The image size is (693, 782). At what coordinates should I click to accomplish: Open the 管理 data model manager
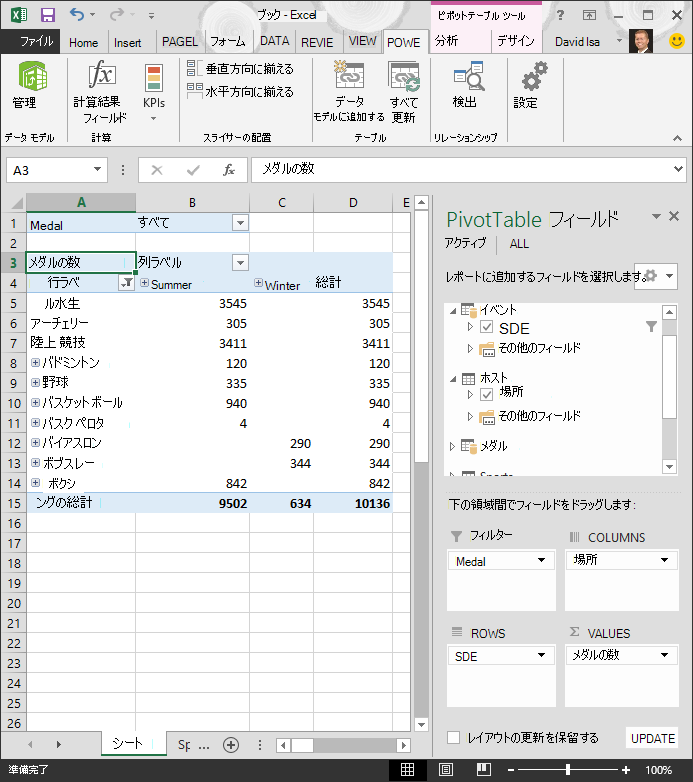(32, 76)
